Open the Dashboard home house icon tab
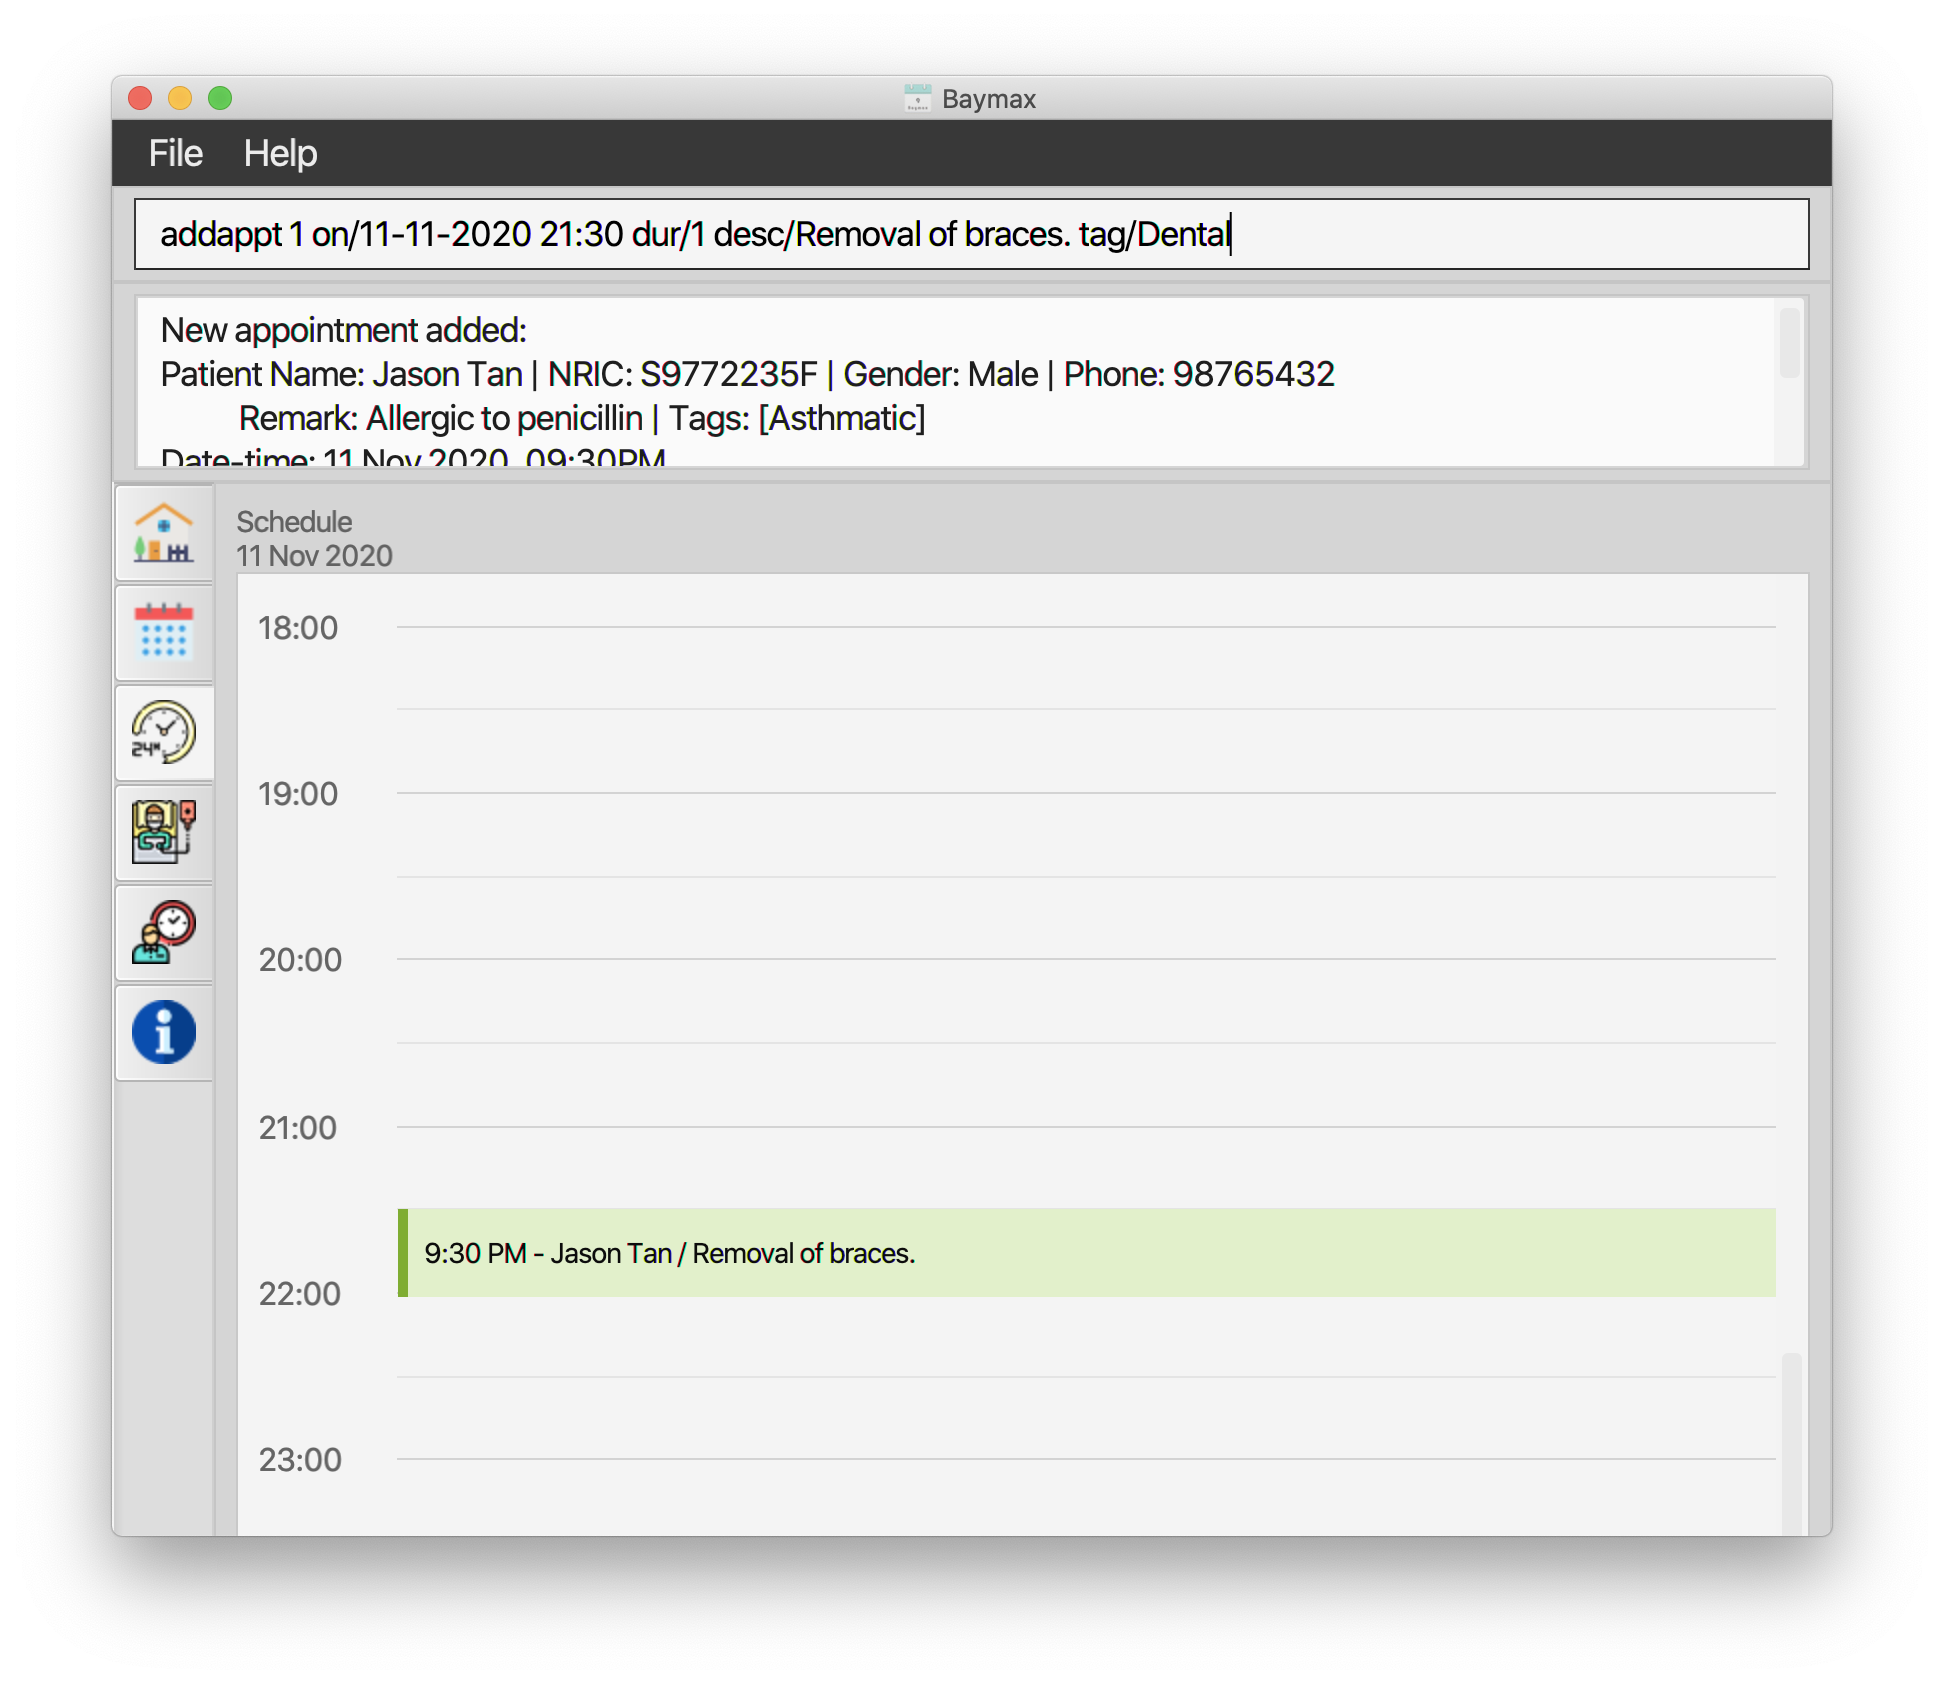This screenshot has height=1684, width=1944. pyautogui.click(x=164, y=533)
